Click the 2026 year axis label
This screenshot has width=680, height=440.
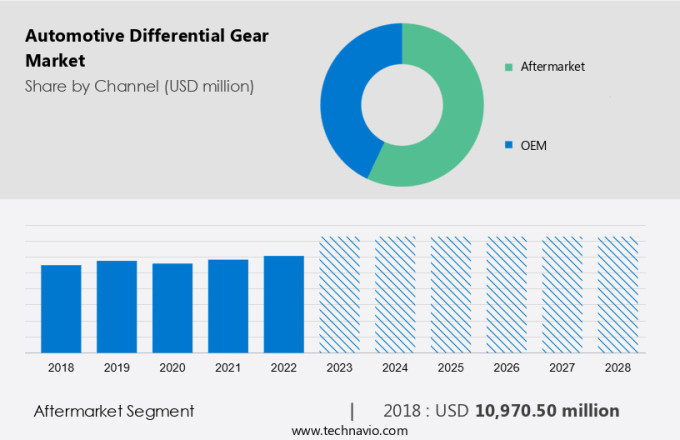[506, 368]
